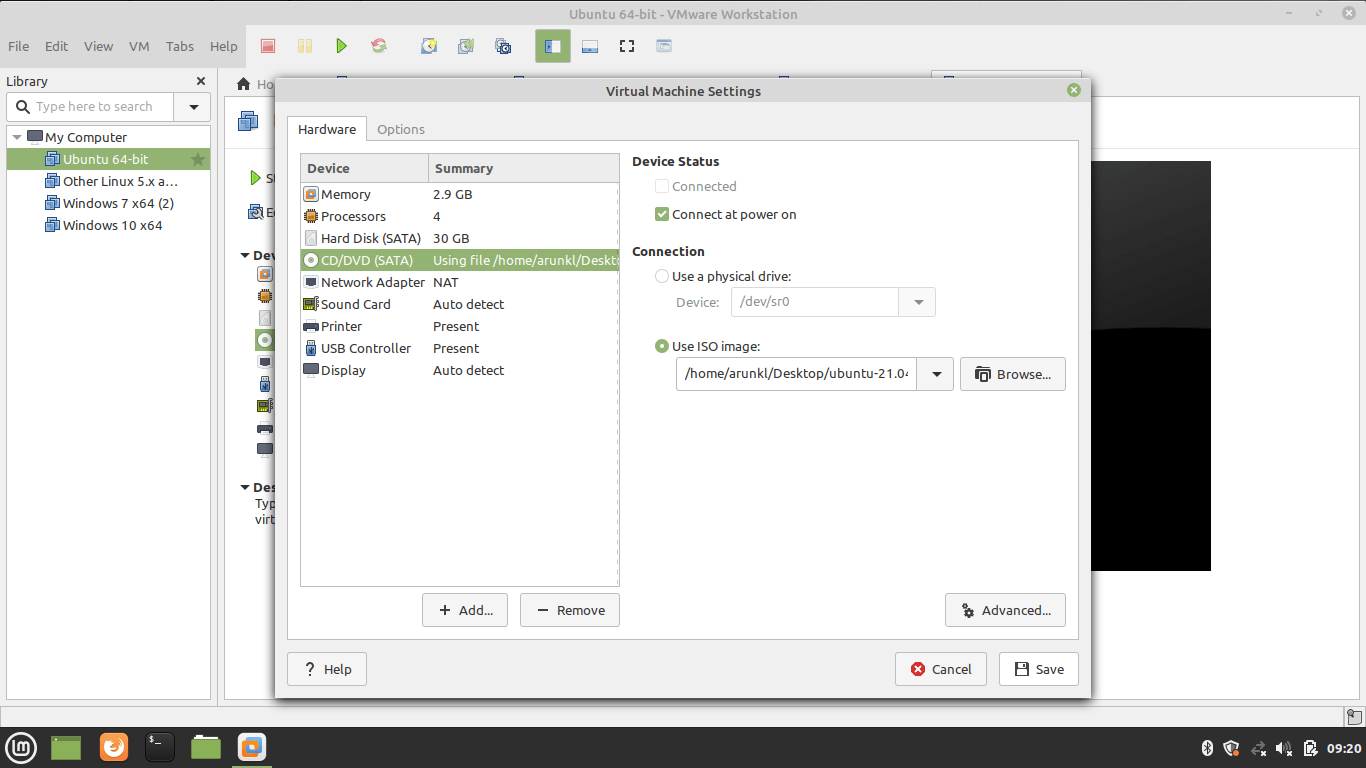Screen dimensions: 1366x768
Task: Click the security shield tray icon
Action: (1232, 748)
